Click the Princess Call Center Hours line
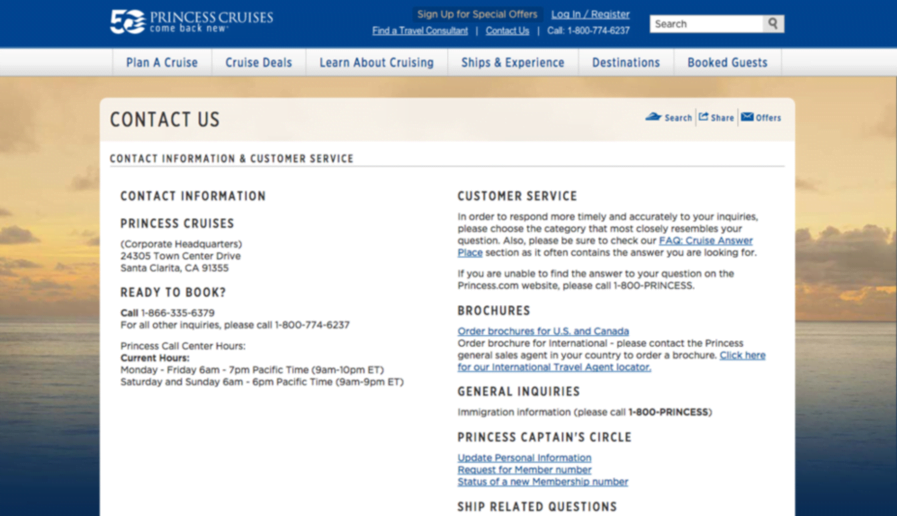The width and height of the screenshot is (897, 516). pos(182,346)
